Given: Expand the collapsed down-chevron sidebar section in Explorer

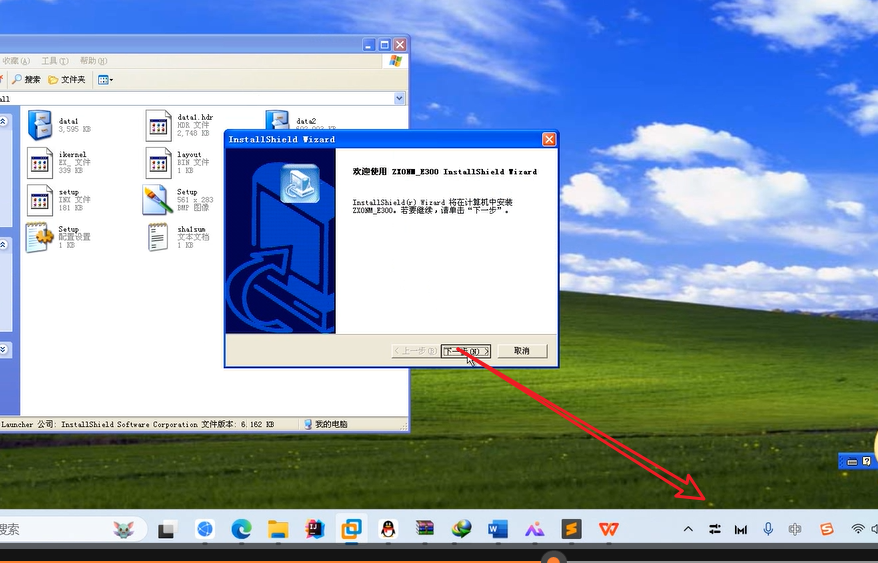Looking at the screenshot, I should pyautogui.click(x=4, y=350).
